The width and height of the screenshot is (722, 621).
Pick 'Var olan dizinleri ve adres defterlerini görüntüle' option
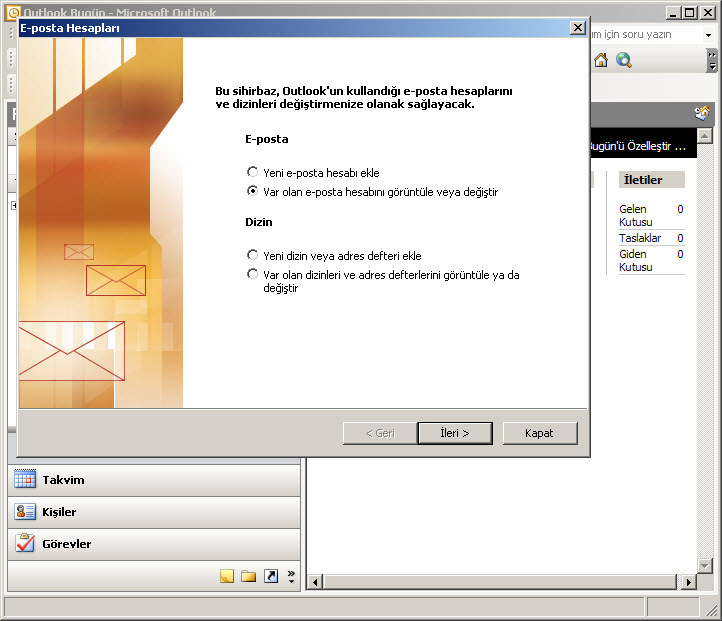pyautogui.click(x=252, y=274)
